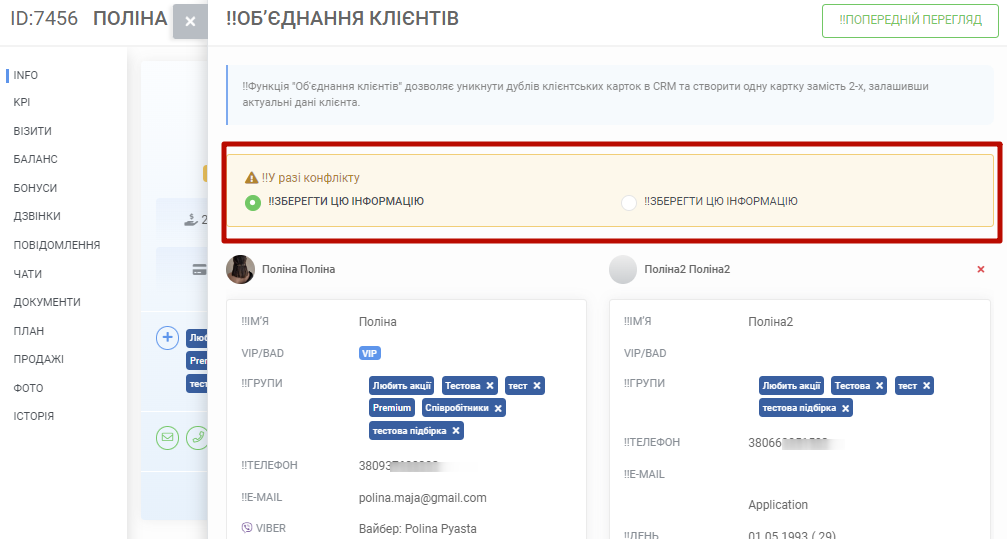Screen dimensions: 1007x539
Task: Click the Application text on Поліна2 card
Action: (x=778, y=505)
